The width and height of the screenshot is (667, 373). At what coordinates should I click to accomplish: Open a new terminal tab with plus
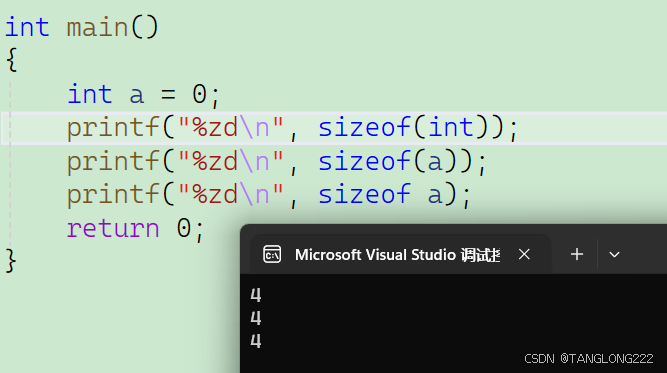click(x=577, y=254)
